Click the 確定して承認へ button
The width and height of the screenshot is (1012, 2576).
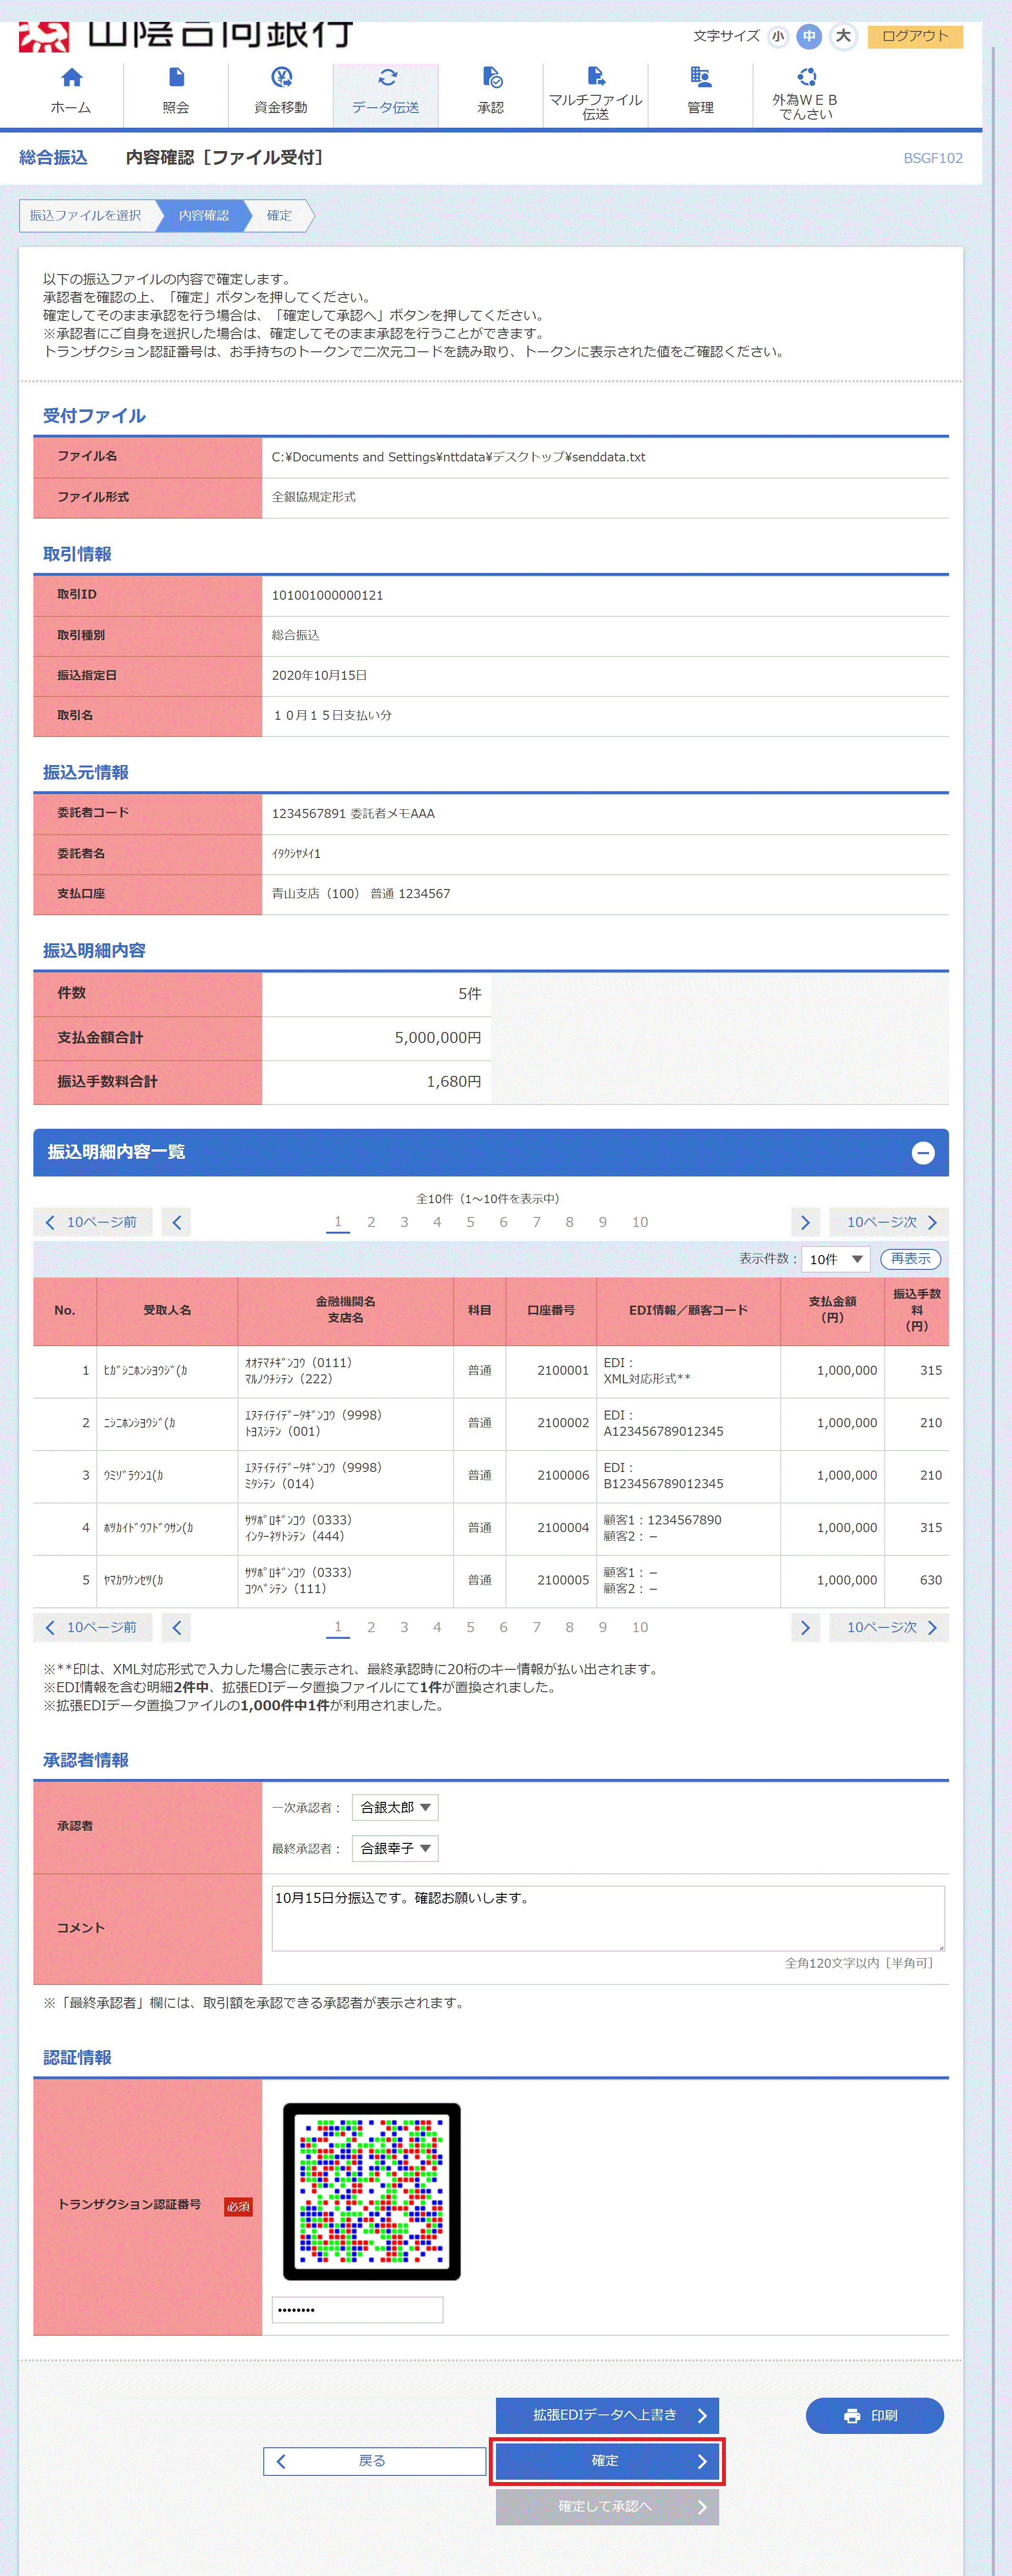click(607, 2506)
